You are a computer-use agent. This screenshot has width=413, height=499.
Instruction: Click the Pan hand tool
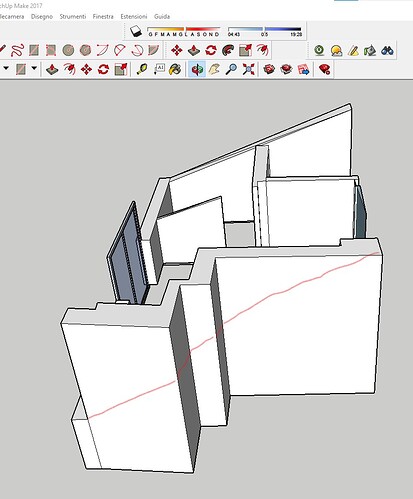pos(214,69)
